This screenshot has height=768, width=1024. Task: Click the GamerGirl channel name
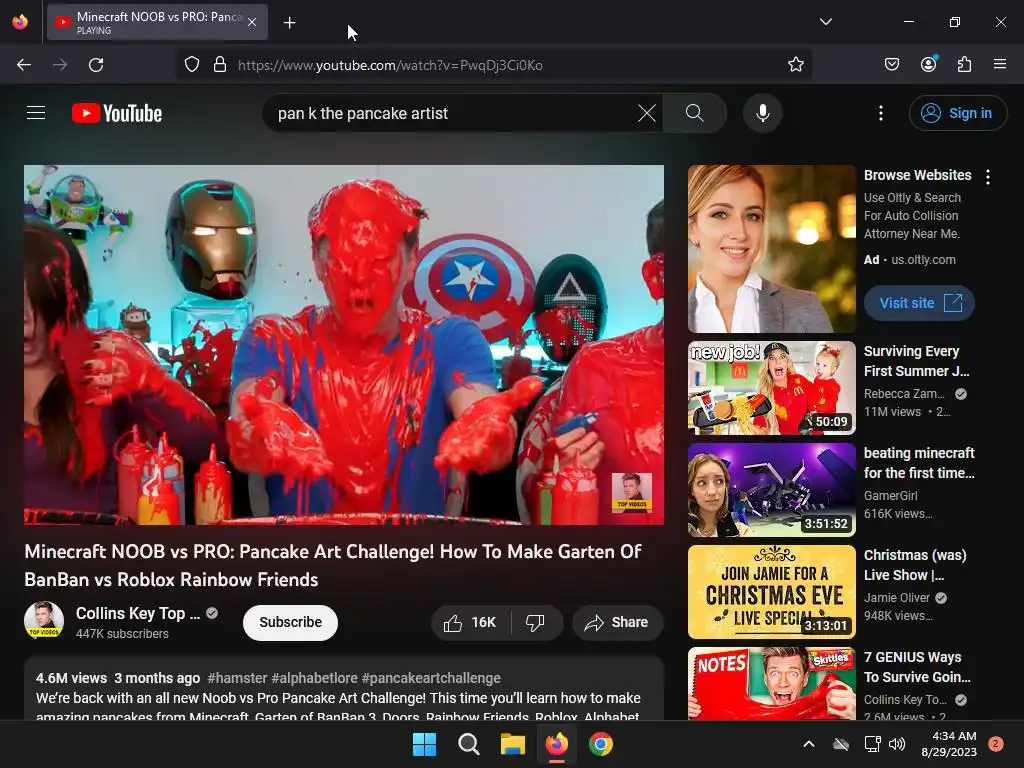(890, 496)
